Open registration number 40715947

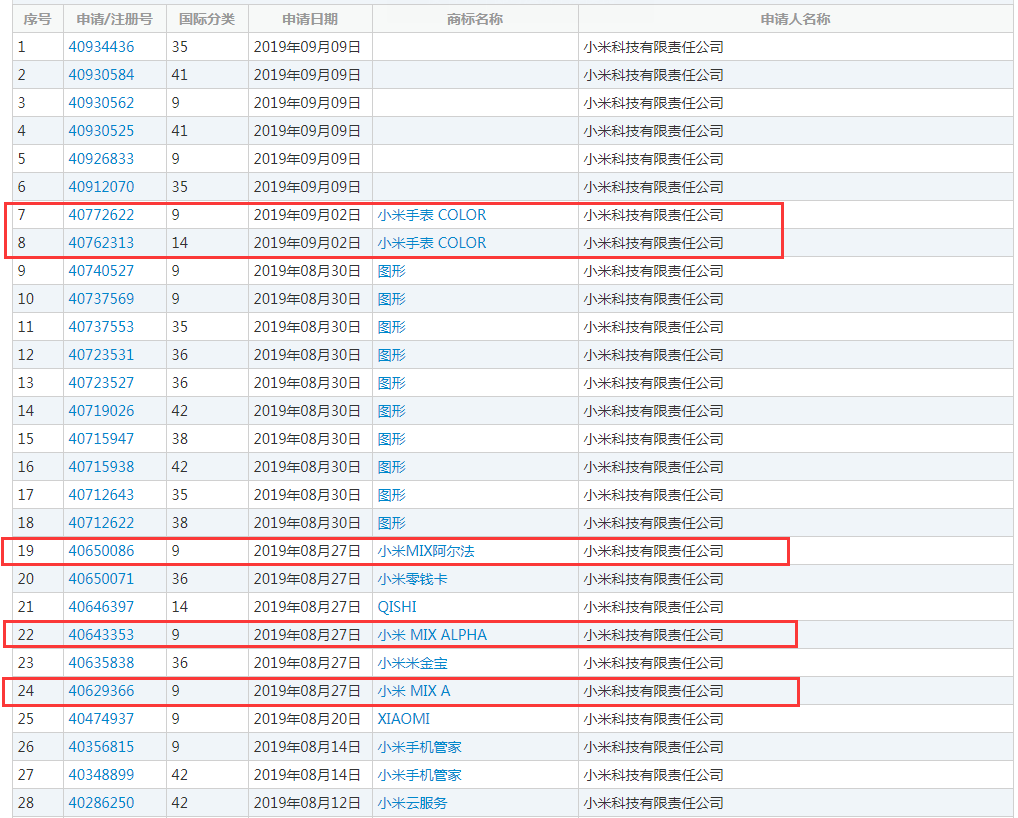[101, 439]
